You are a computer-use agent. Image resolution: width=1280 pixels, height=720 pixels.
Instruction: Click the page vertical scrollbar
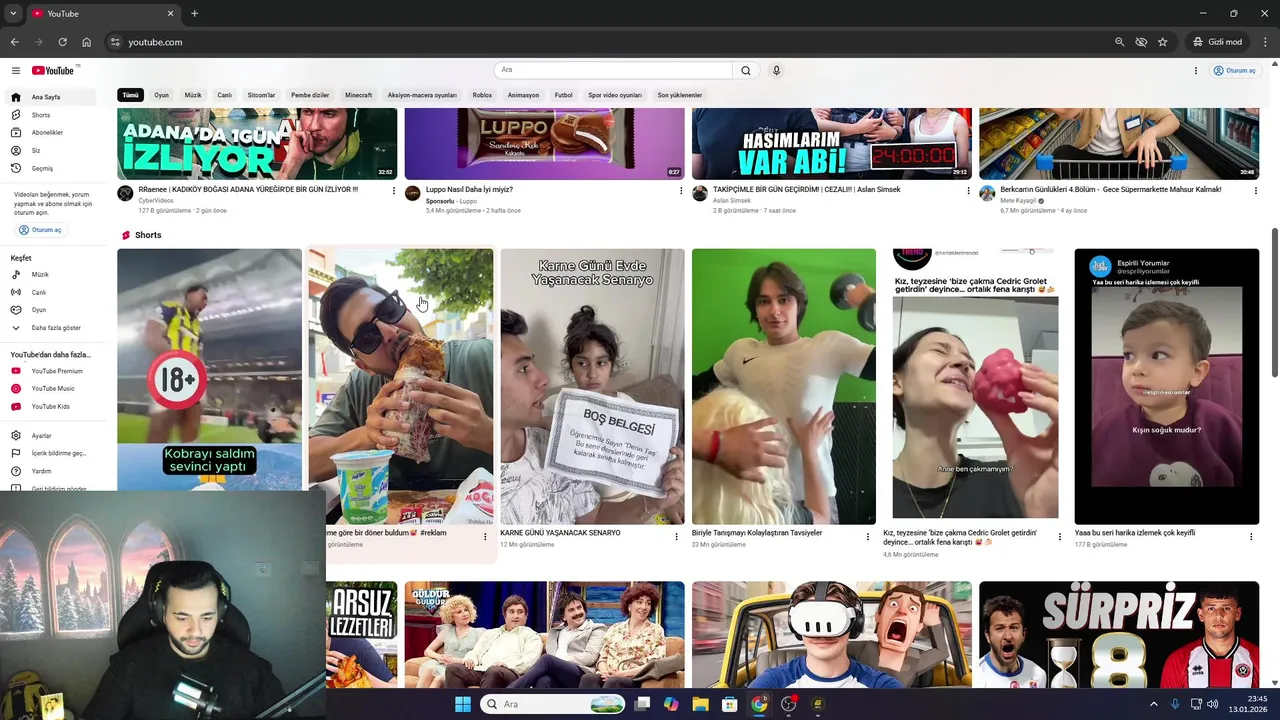coord(1274,303)
